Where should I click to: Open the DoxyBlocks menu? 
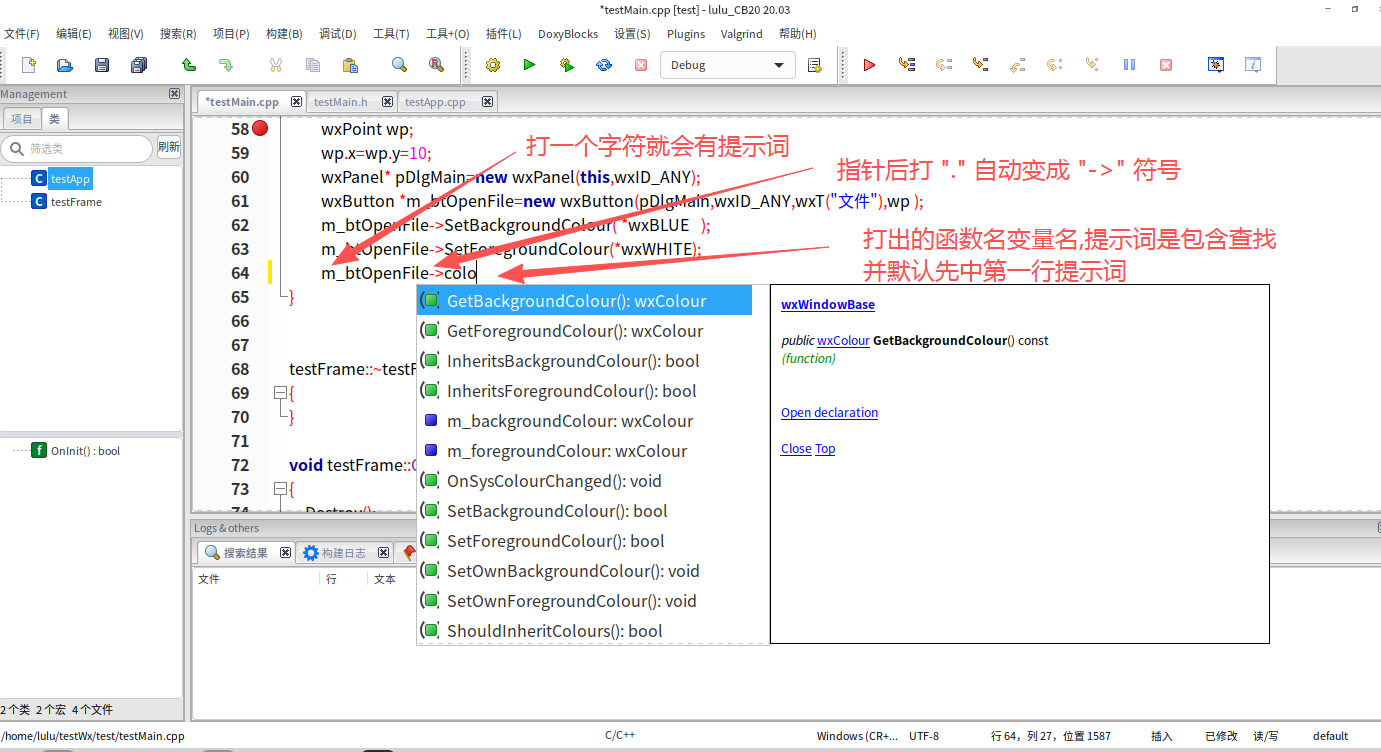click(x=568, y=34)
